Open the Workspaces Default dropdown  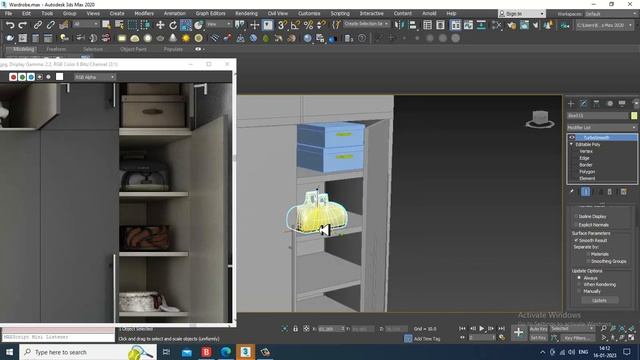611,14
